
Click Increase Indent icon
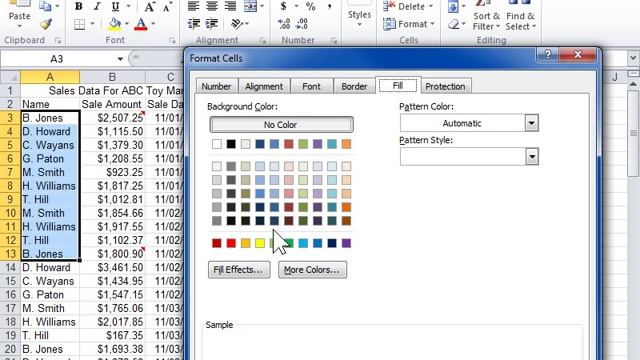211,24
